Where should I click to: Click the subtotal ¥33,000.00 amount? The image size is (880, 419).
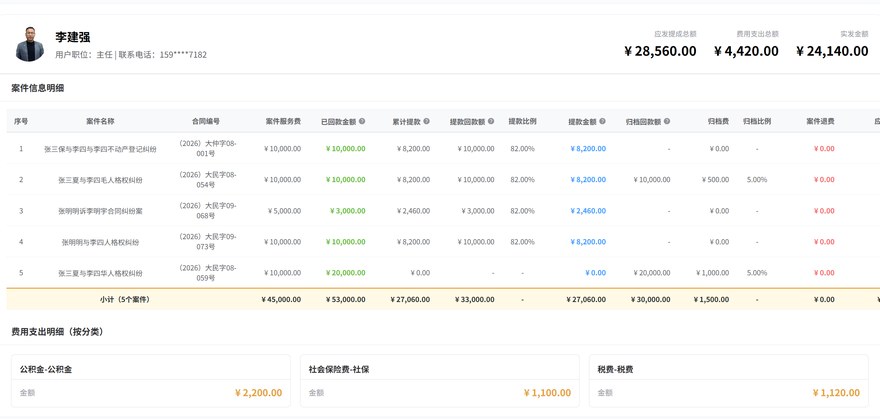[x=475, y=300]
